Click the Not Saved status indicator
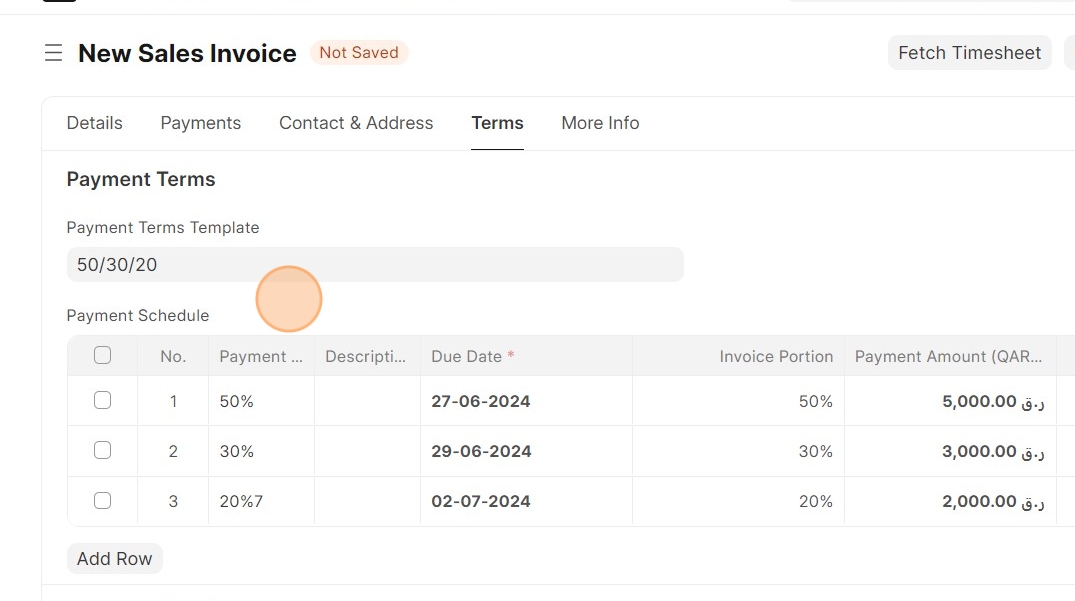Screen dimensions: 1075x601 (359, 53)
